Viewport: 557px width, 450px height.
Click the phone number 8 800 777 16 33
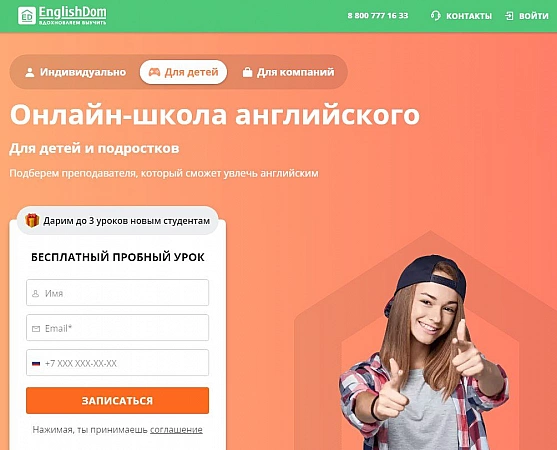(378, 16)
